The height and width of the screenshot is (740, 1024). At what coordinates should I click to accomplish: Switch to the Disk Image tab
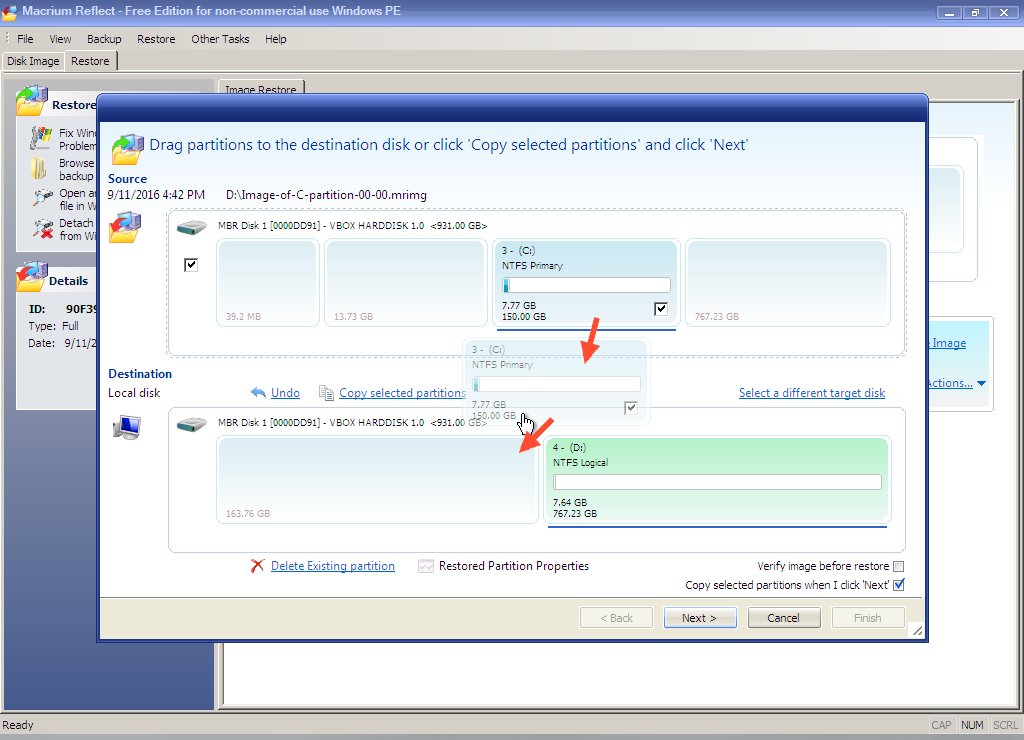pyautogui.click(x=34, y=61)
